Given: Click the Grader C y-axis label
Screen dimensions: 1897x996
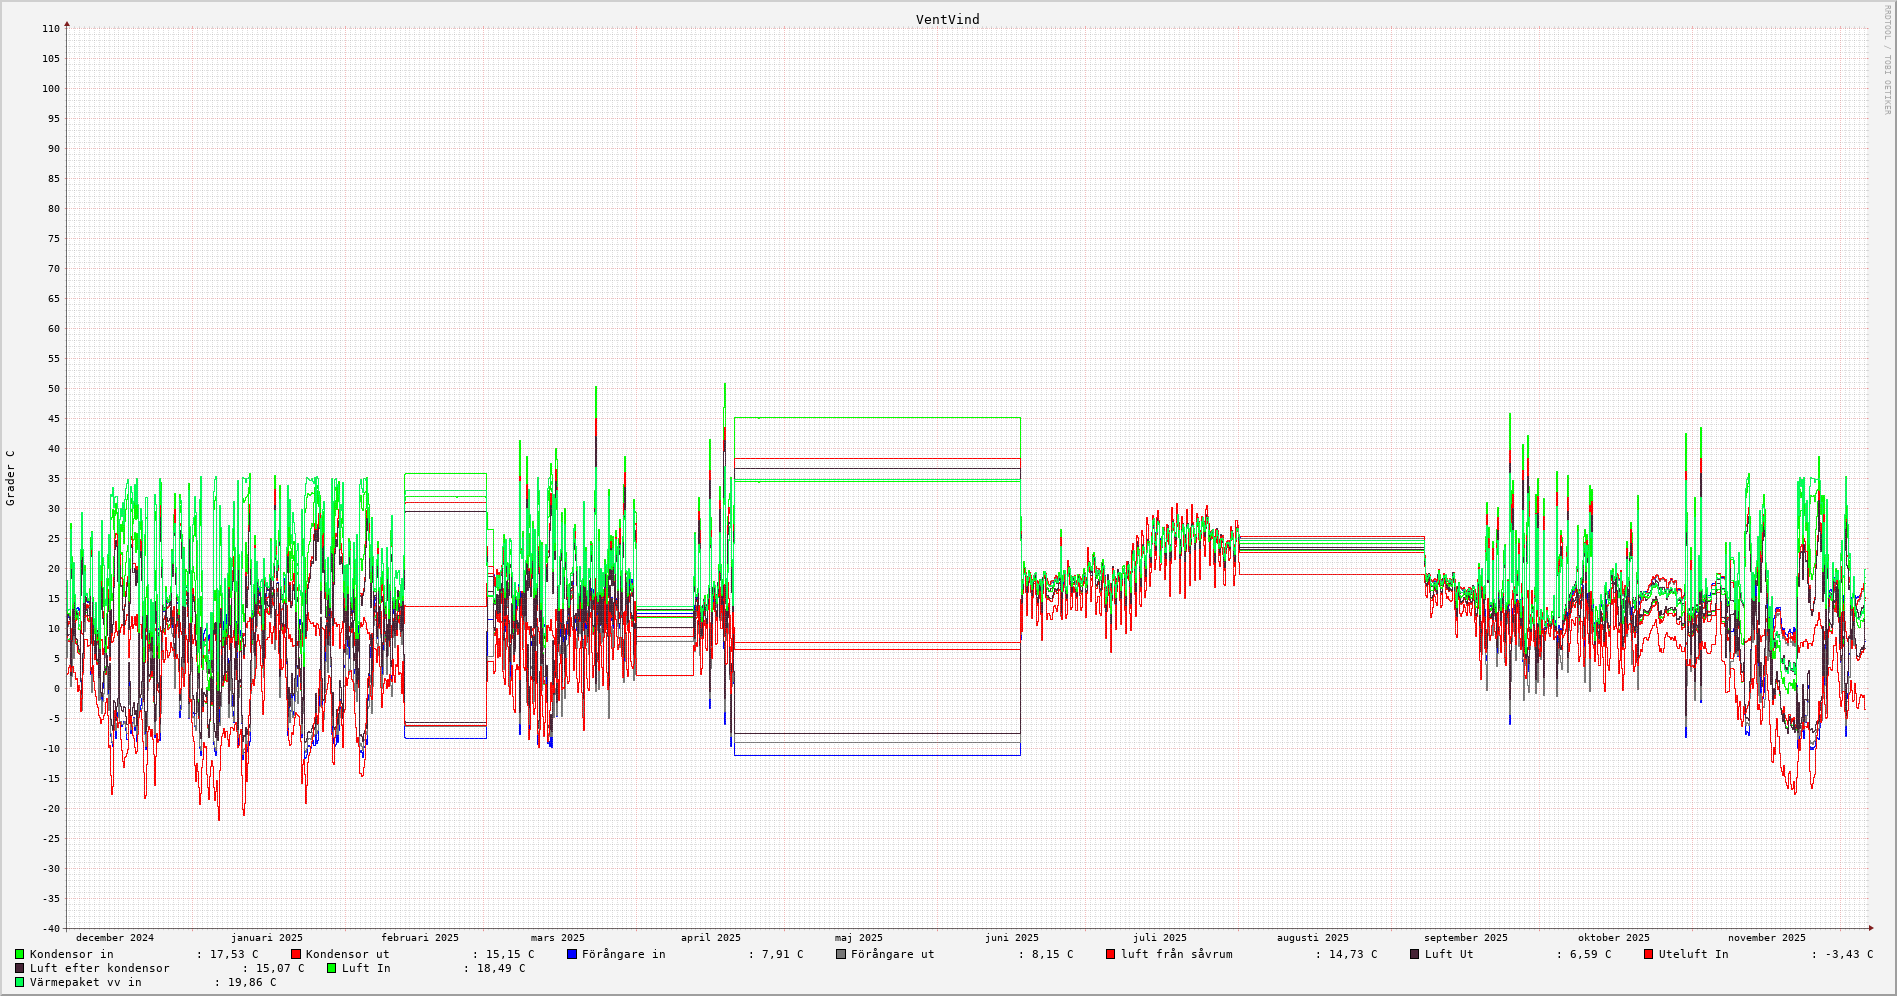Looking at the screenshot, I should 11,477.
